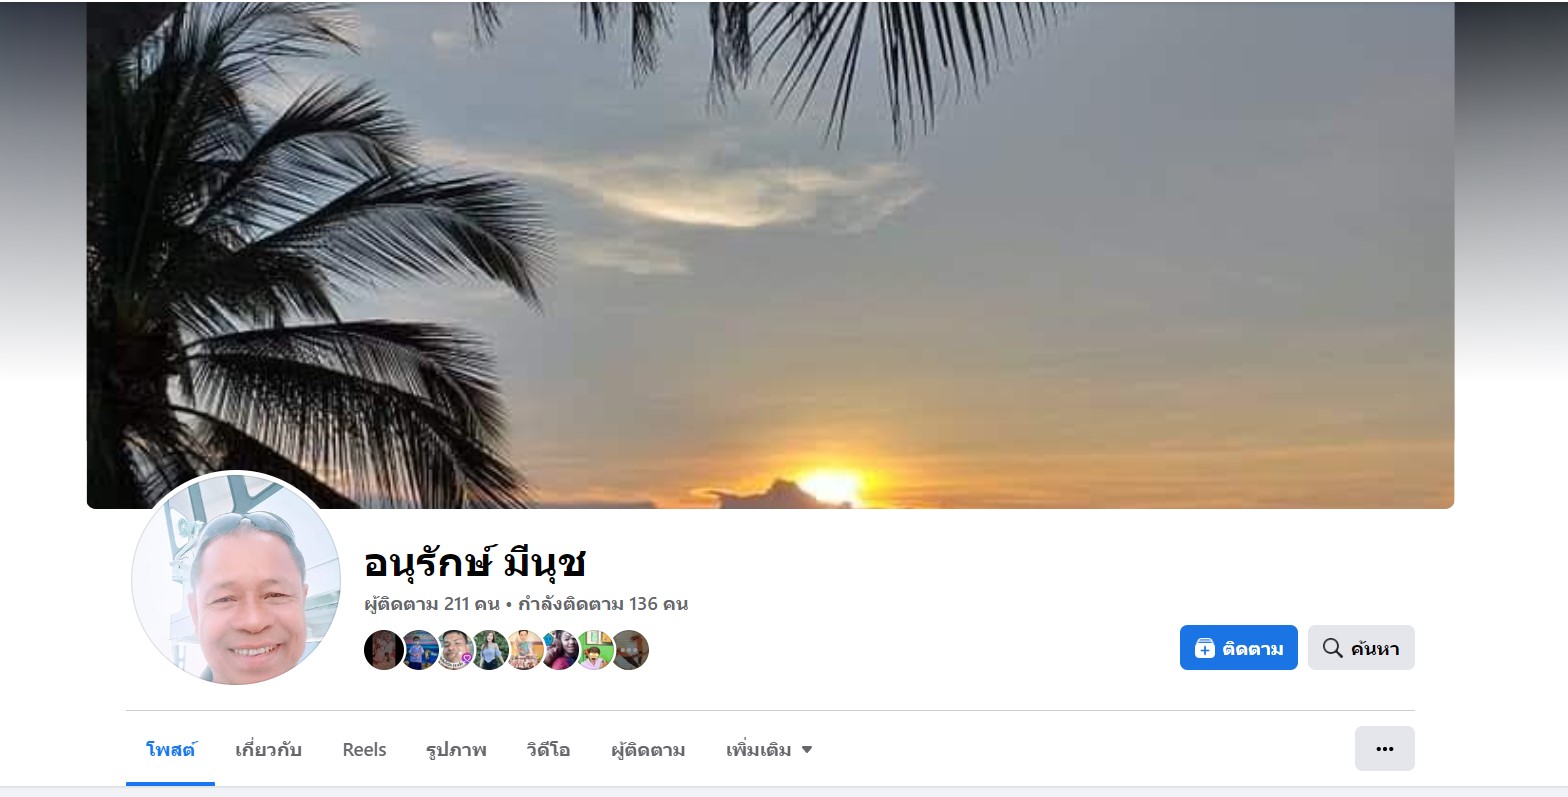Image resolution: width=1568 pixels, height=797 pixels.
Task: Open the เกี่ยวกับ tab
Action: click(268, 749)
